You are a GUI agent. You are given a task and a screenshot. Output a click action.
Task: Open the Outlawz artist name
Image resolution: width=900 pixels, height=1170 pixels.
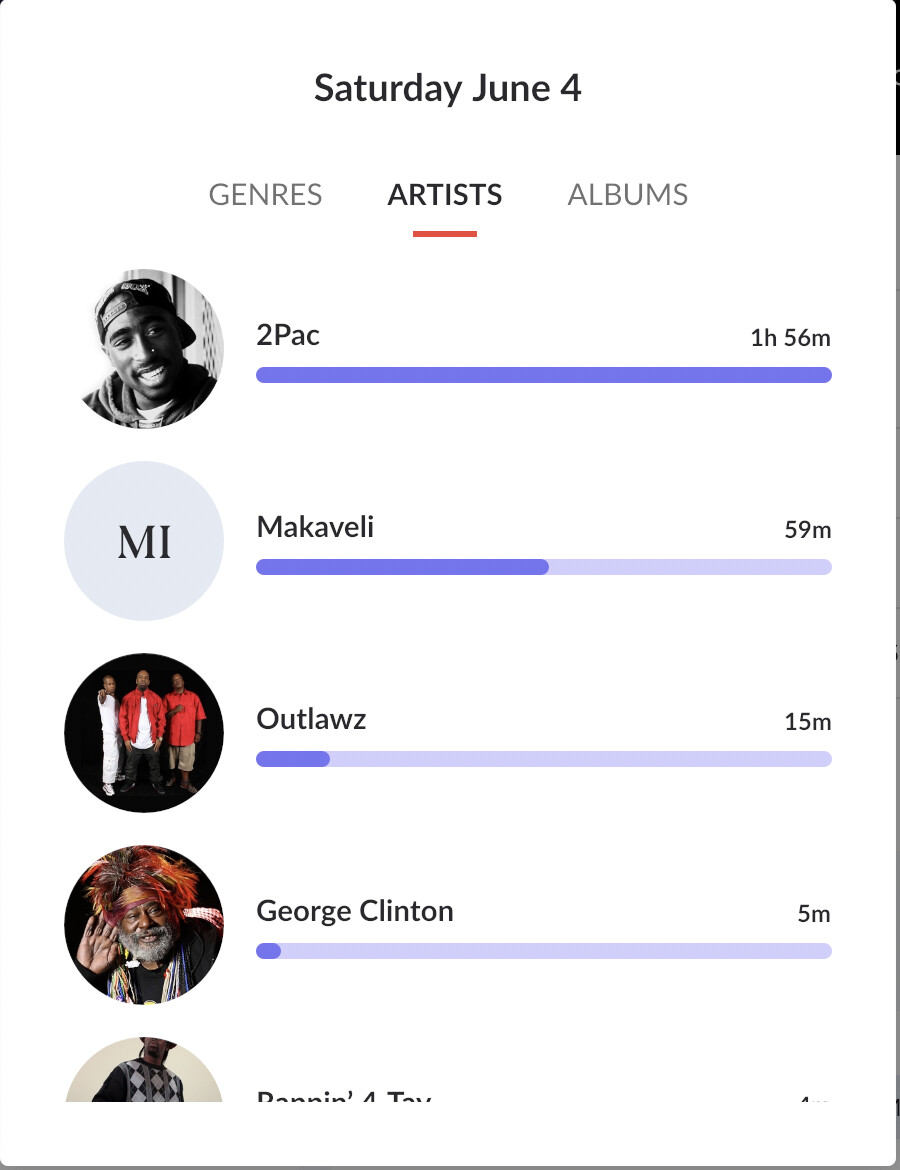pyautogui.click(x=311, y=719)
